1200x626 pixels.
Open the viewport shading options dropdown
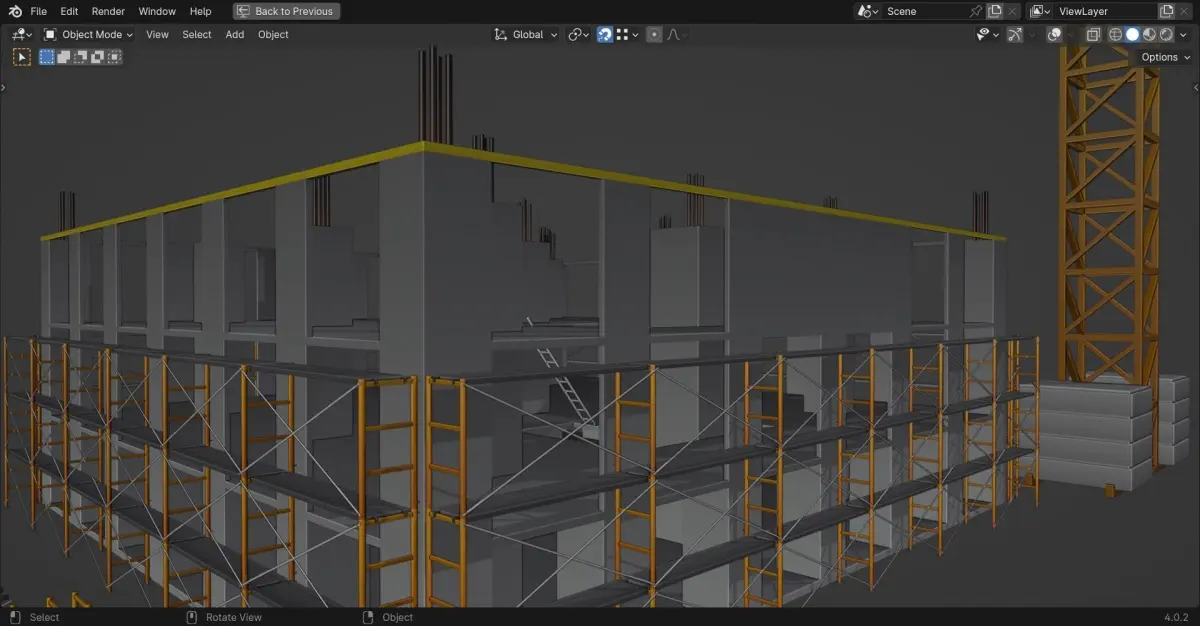(x=1184, y=34)
